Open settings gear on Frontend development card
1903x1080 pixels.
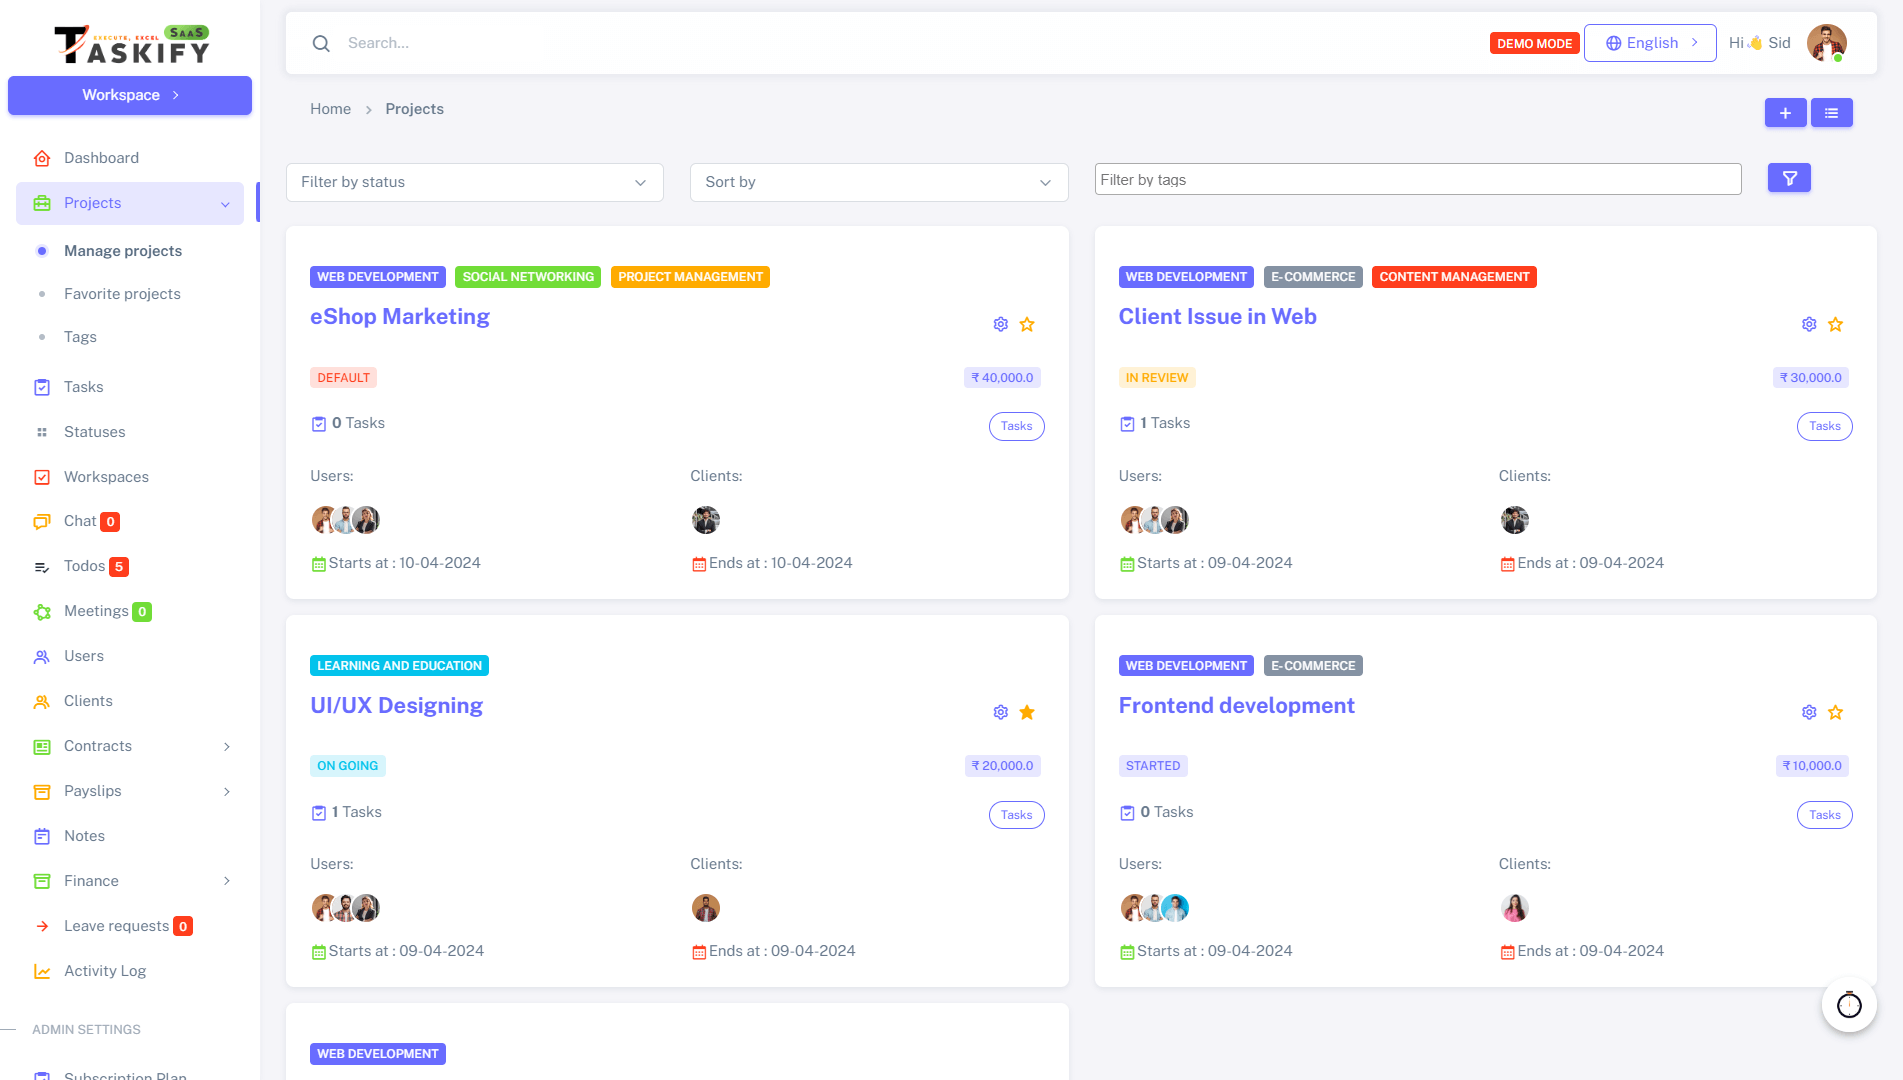coord(1808,712)
